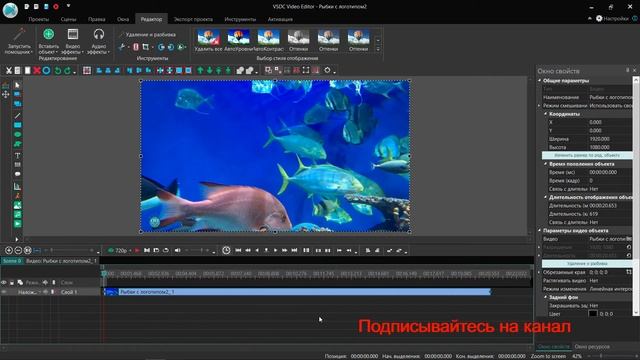Image resolution: width=640 pixels, height=360 pixels.
Task: Open the Инструменты ribbon tab
Action: coord(240,19)
